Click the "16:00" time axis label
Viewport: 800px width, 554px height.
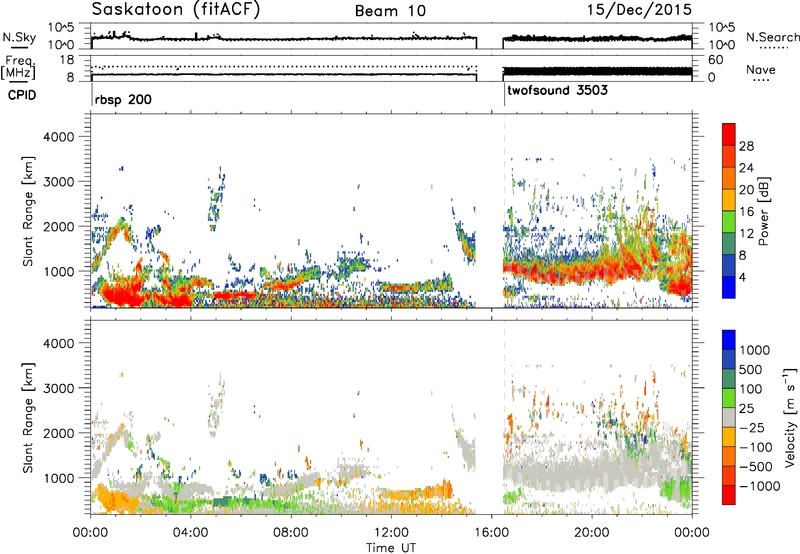click(492, 533)
